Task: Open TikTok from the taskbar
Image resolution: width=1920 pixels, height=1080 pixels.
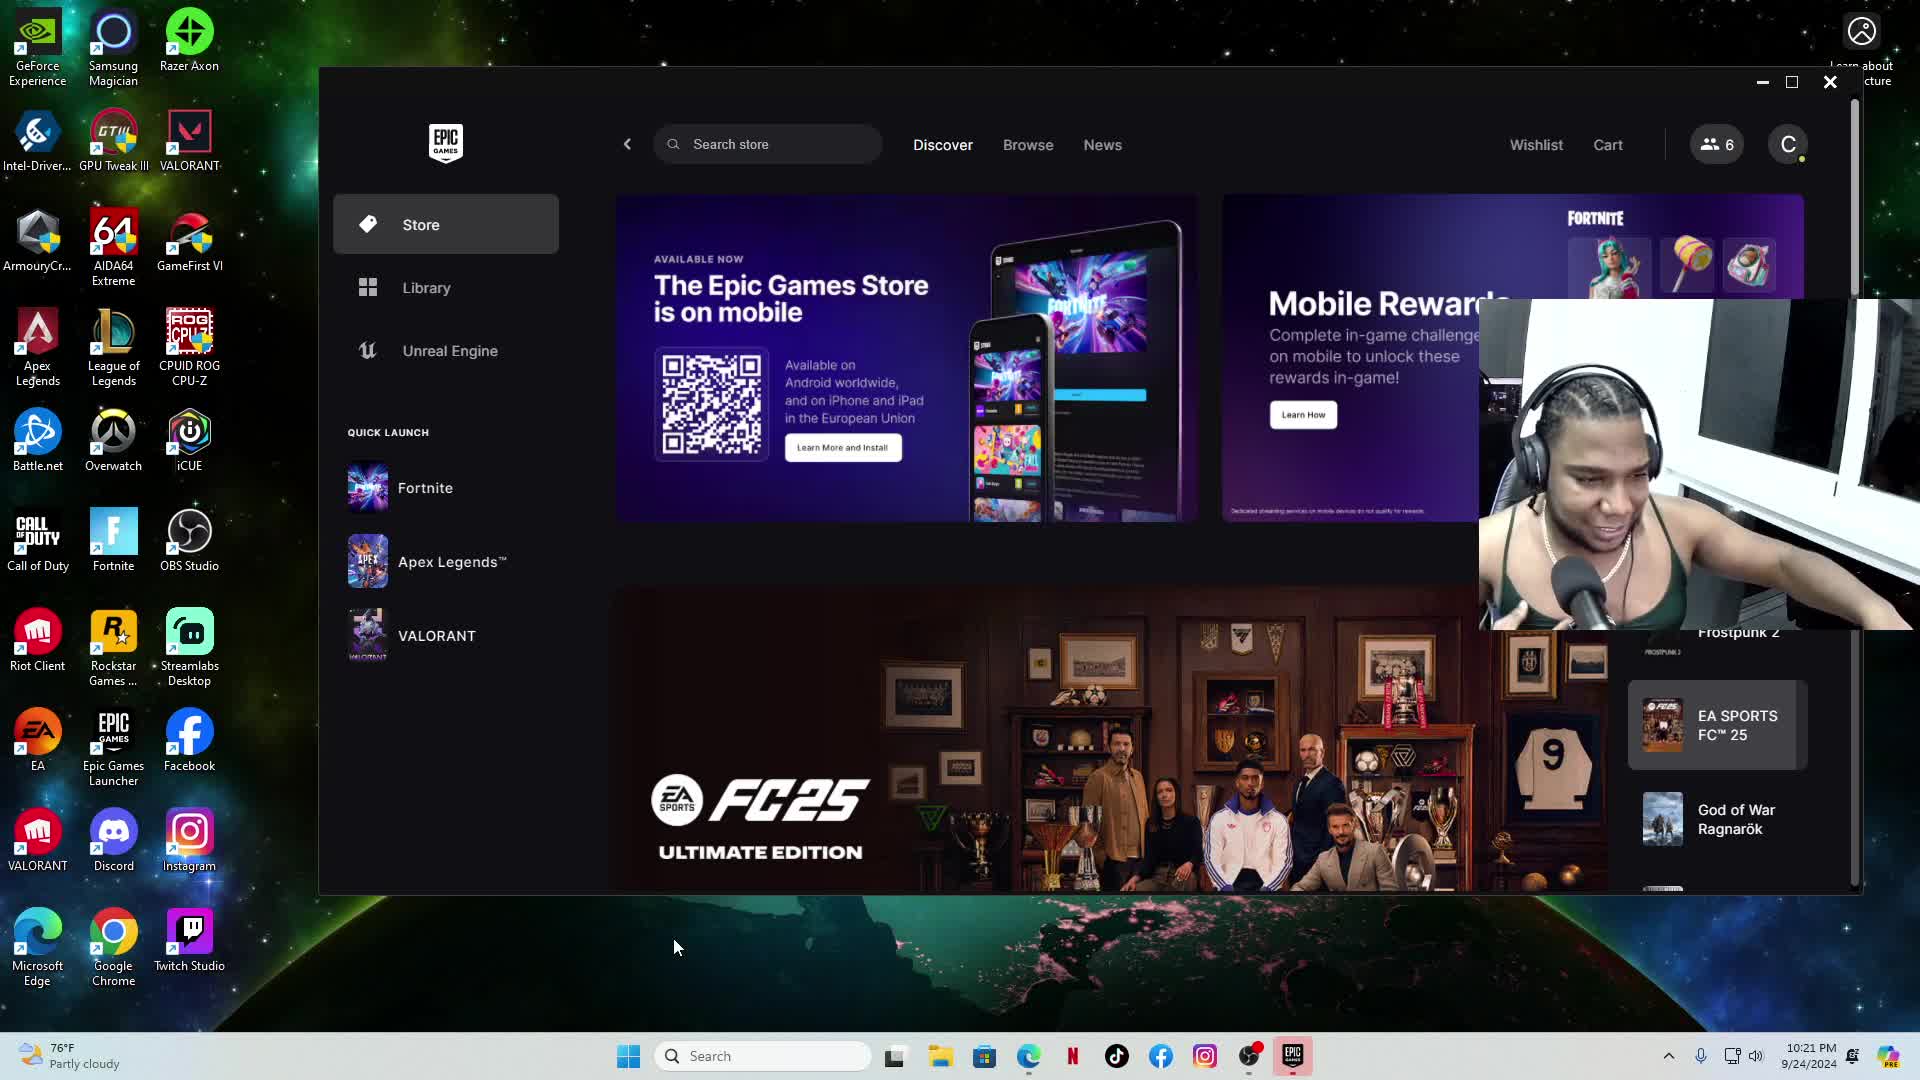Action: coord(1116,1056)
